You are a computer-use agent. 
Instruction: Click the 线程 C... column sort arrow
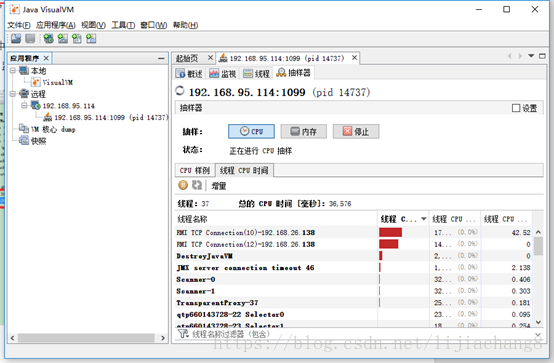pos(423,219)
